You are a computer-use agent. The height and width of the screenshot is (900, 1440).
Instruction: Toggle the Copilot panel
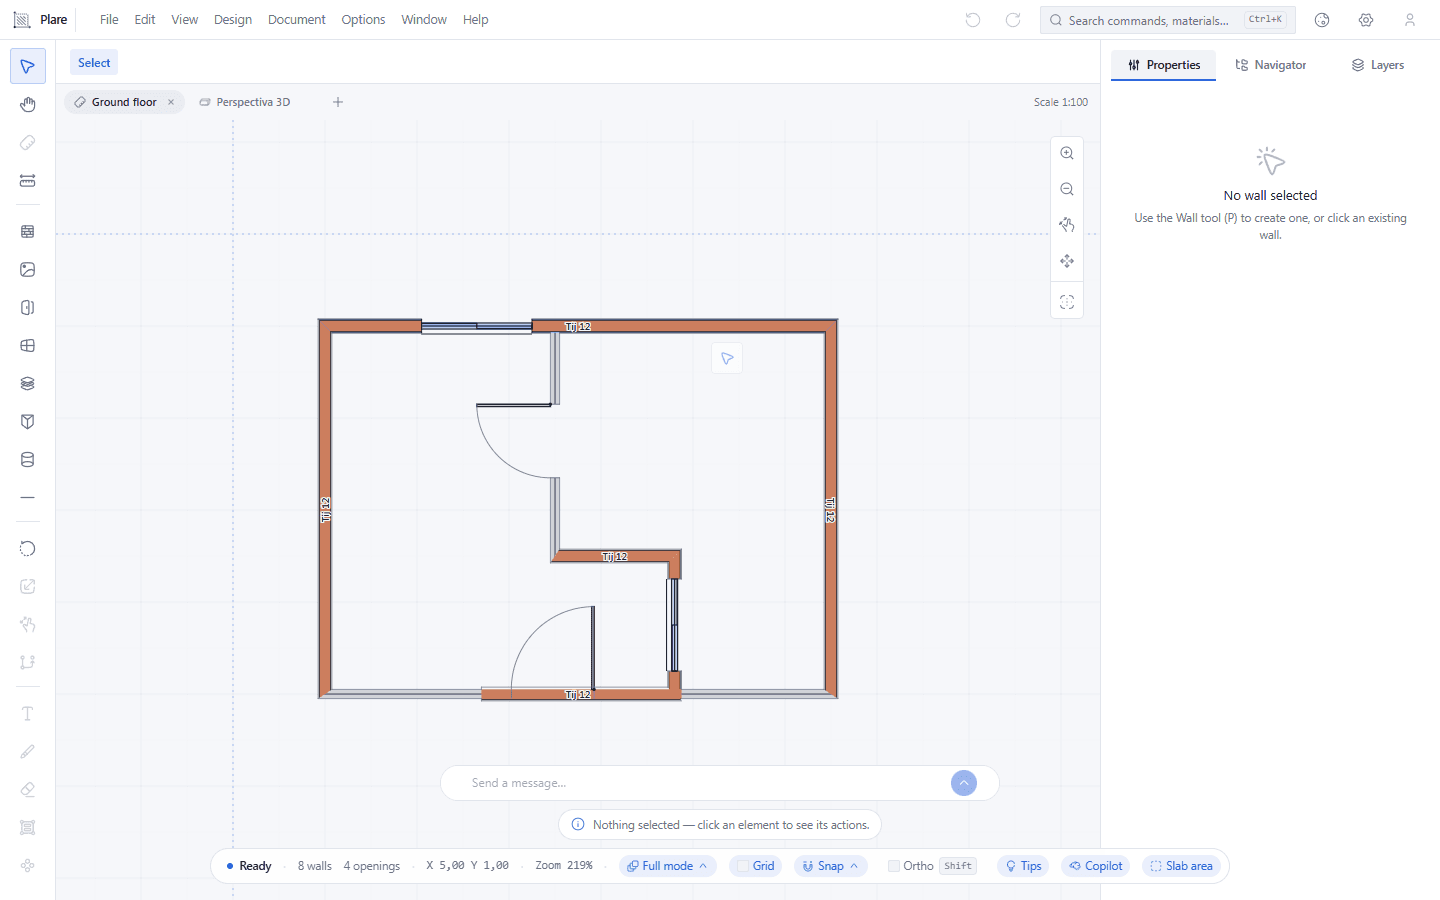pos(1095,866)
